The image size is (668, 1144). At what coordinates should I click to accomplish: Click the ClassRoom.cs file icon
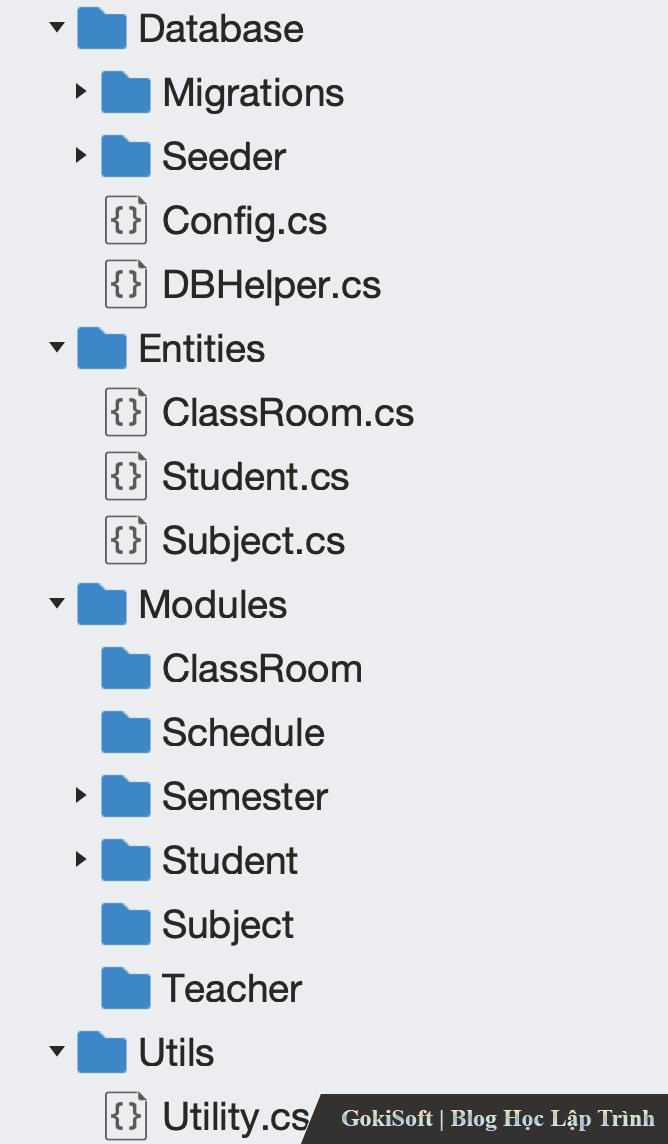tap(126, 413)
